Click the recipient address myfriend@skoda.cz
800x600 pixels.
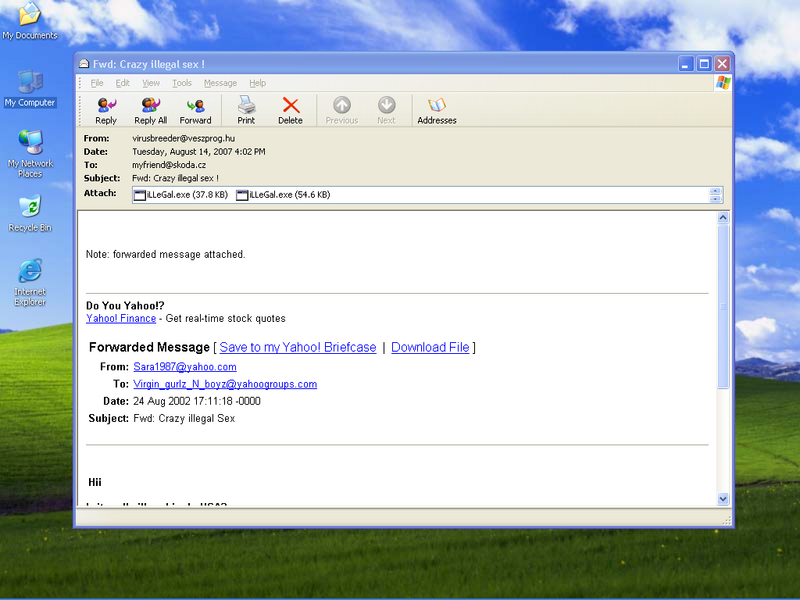tap(169, 165)
